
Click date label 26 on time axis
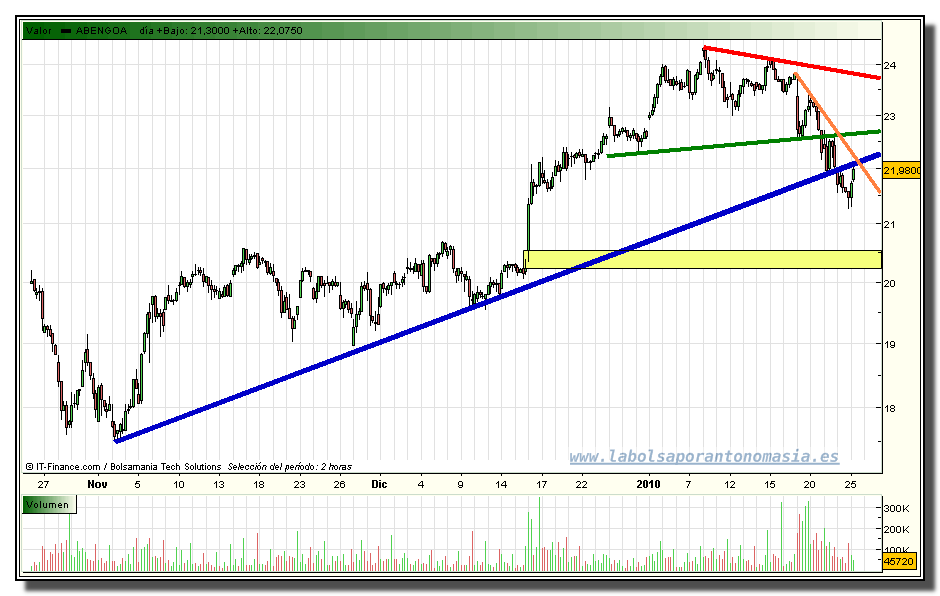pyautogui.click(x=339, y=484)
